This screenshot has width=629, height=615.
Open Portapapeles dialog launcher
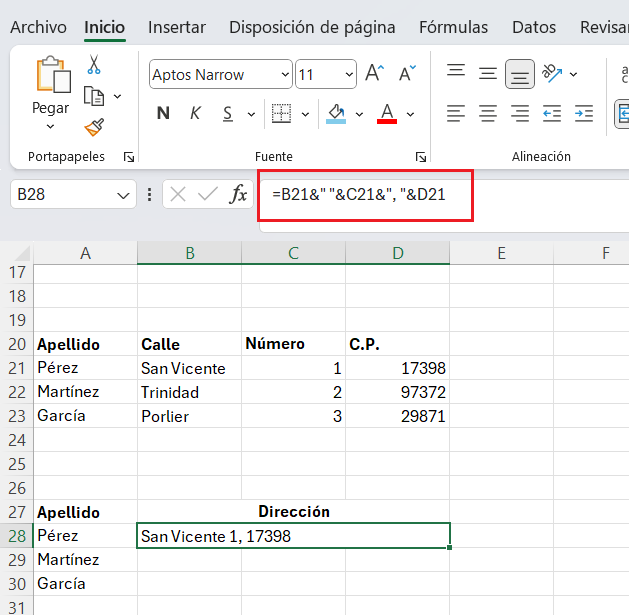pos(129,157)
